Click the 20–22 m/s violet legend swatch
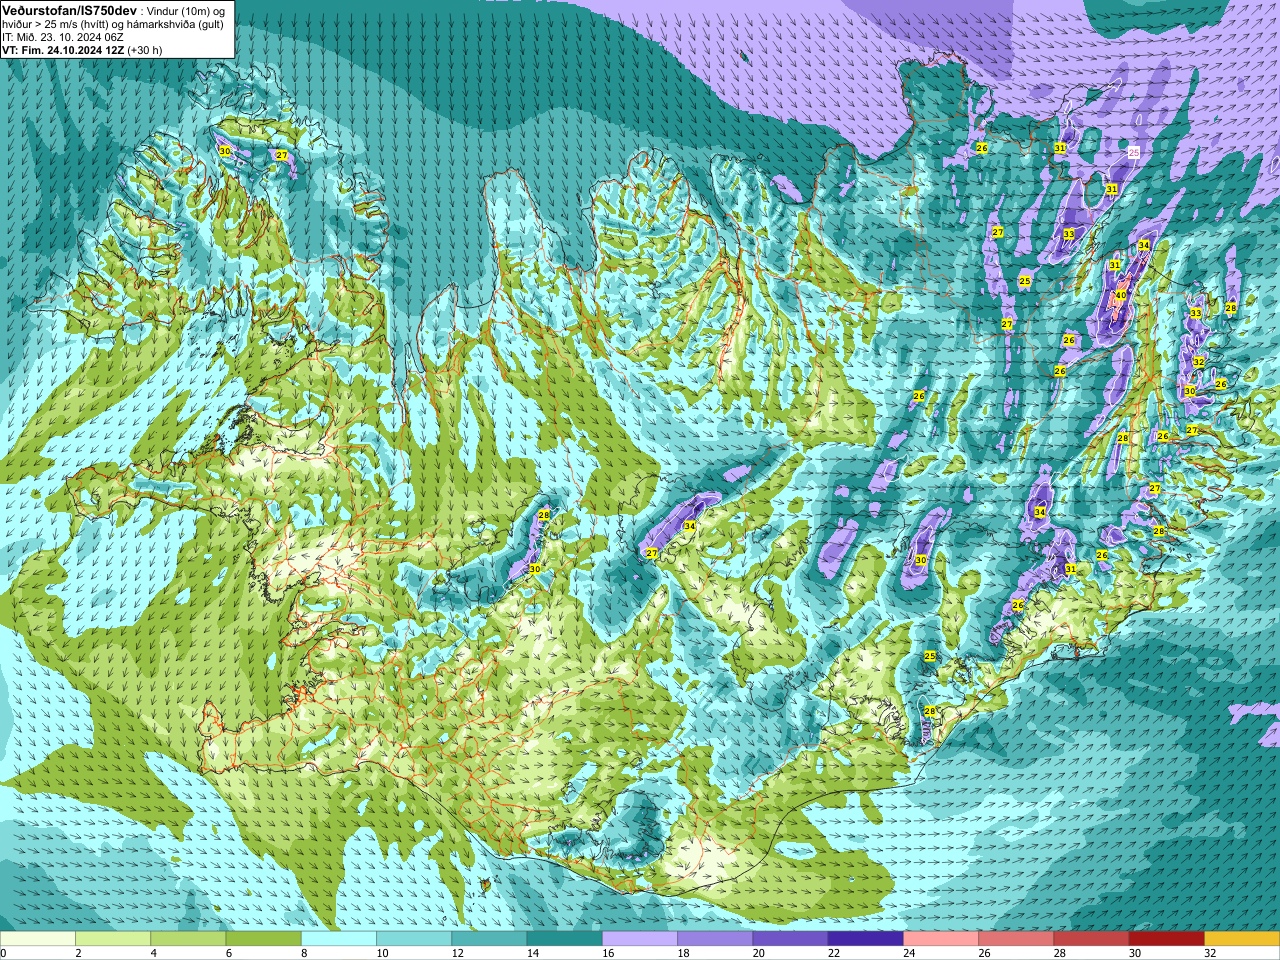Viewport: 1280px width, 960px height. pyautogui.click(x=791, y=938)
